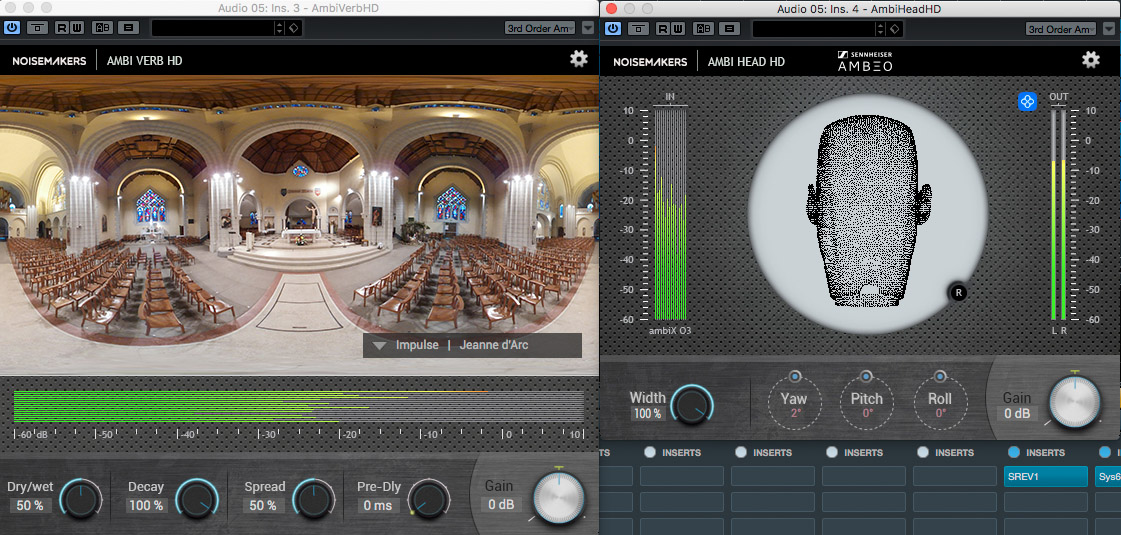Screen dimensions: 1121x535
Task: Open preset management diamond icon in AmbiVerbHD
Action: pyautogui.click(x=294, y=28)
